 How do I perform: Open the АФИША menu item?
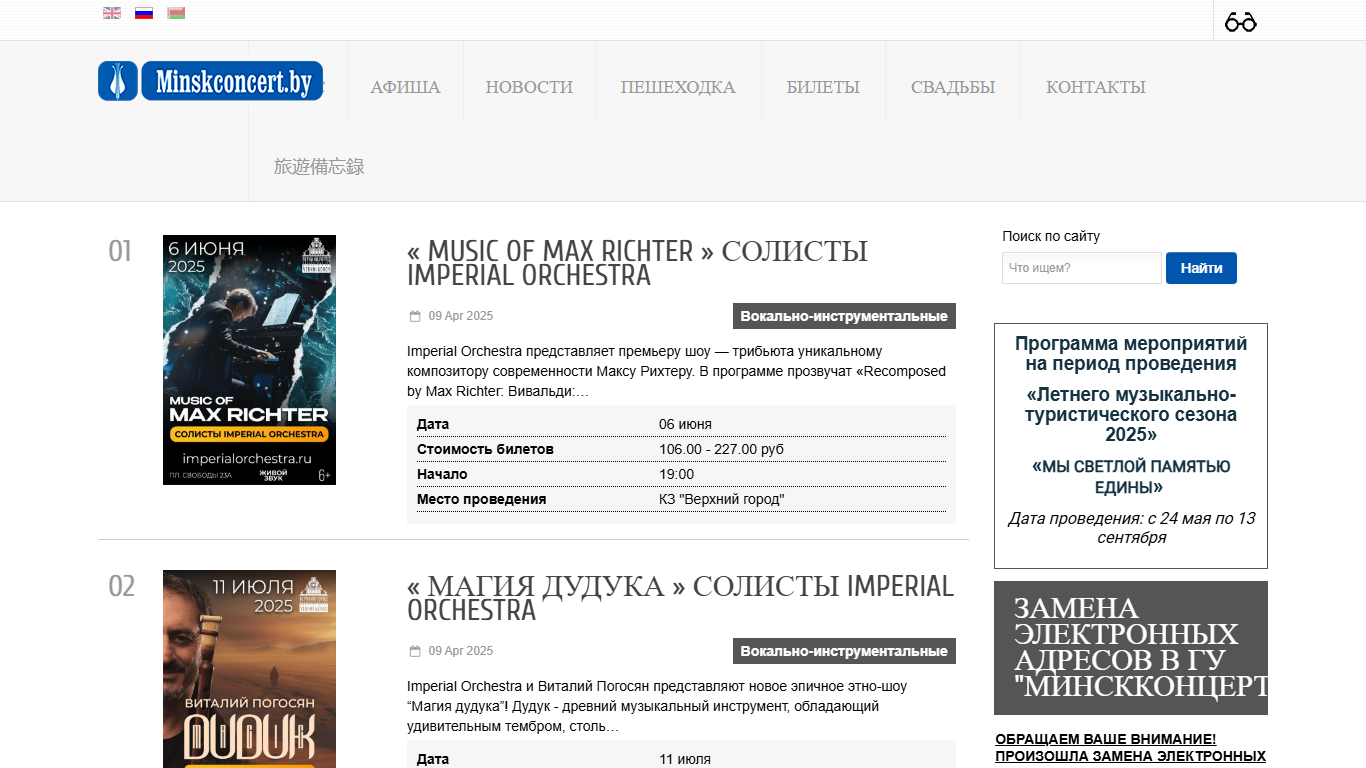coord(405,87)
